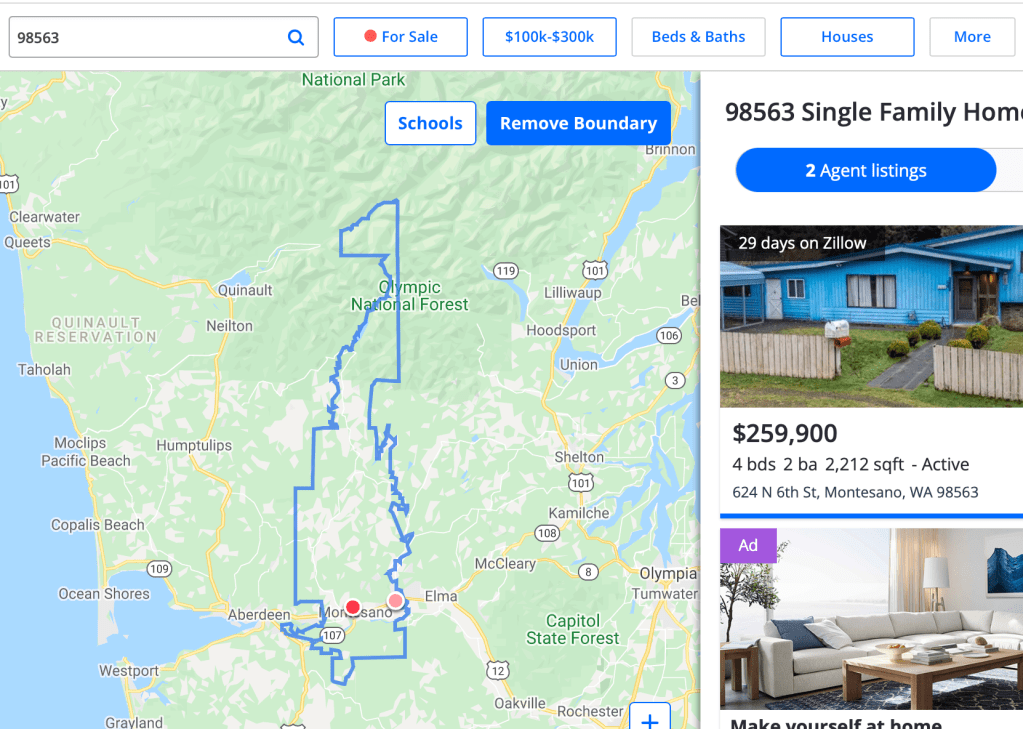Screen dimensions: 1023x729
Task: Expand the More filters menu
Action: tap(971, 37)
